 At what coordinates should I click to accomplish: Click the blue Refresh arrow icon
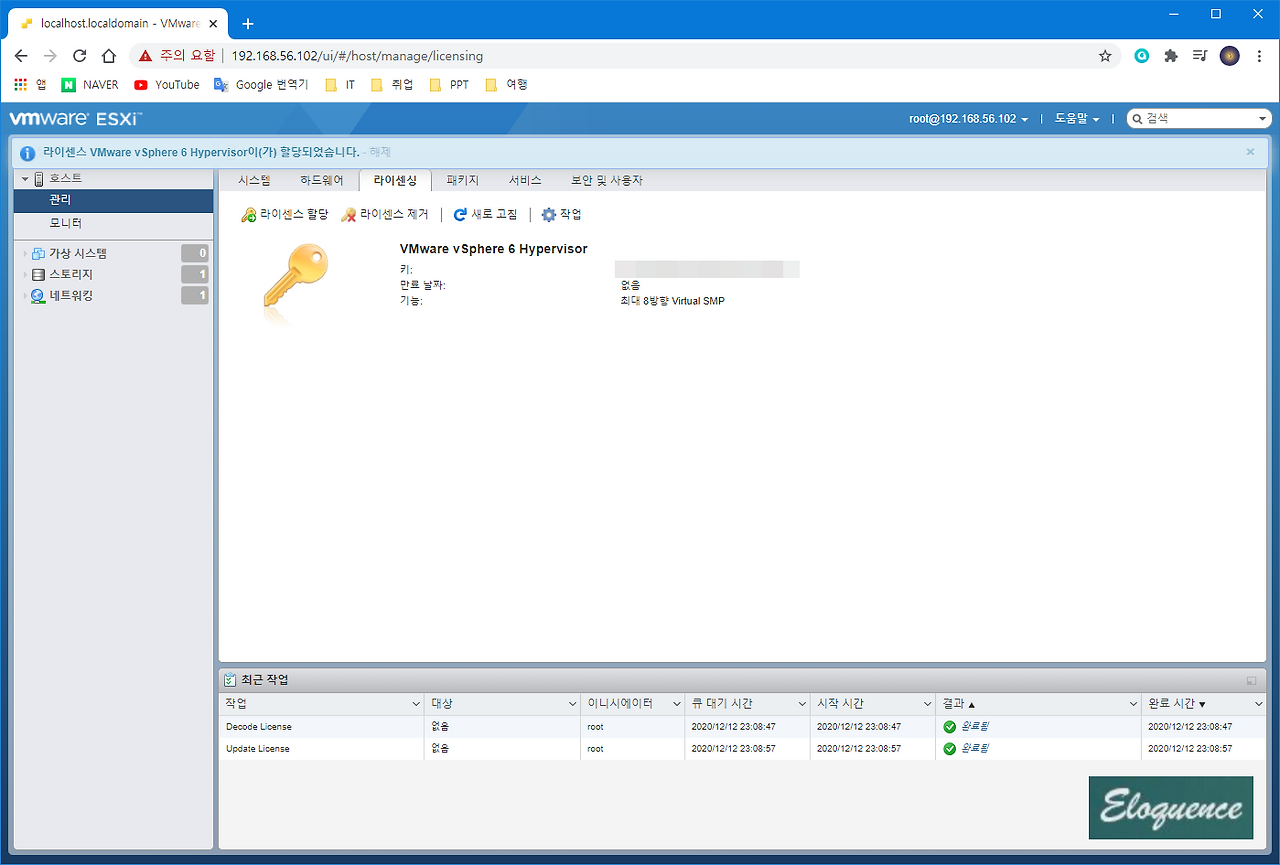(x=460, y=215)
